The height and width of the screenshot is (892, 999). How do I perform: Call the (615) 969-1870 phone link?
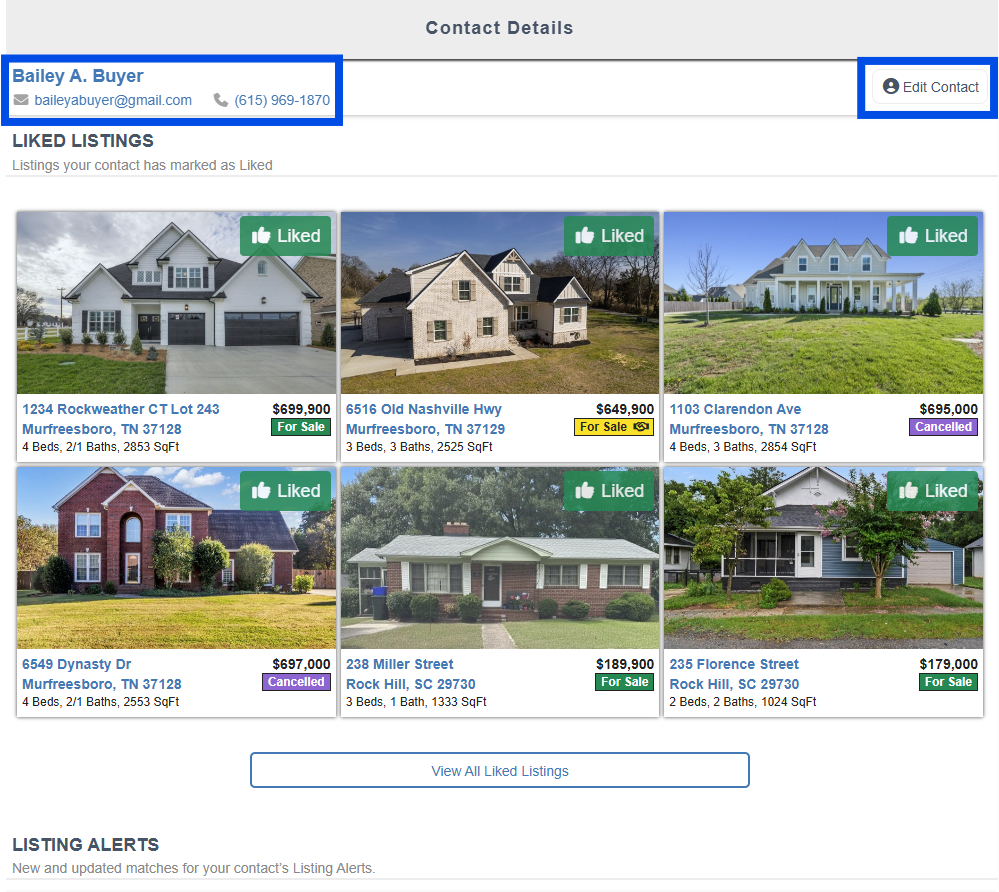(x=282, y=100)
